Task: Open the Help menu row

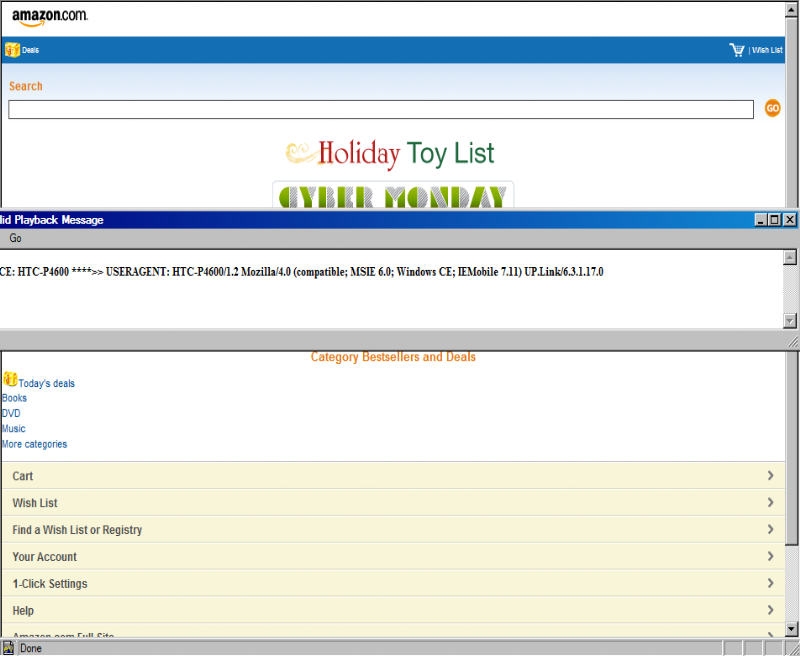Action: (x=393, y=610)
